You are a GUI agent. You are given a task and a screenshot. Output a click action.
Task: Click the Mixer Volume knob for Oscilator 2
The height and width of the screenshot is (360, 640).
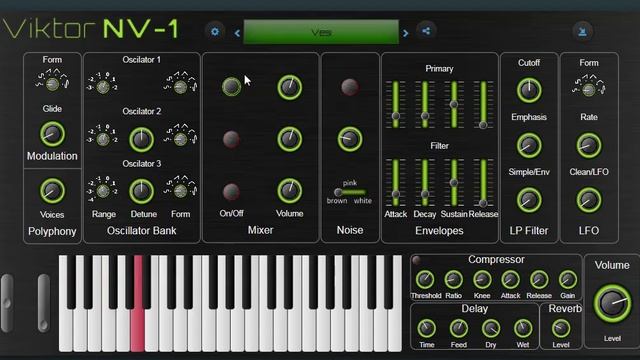coord(290,139)
